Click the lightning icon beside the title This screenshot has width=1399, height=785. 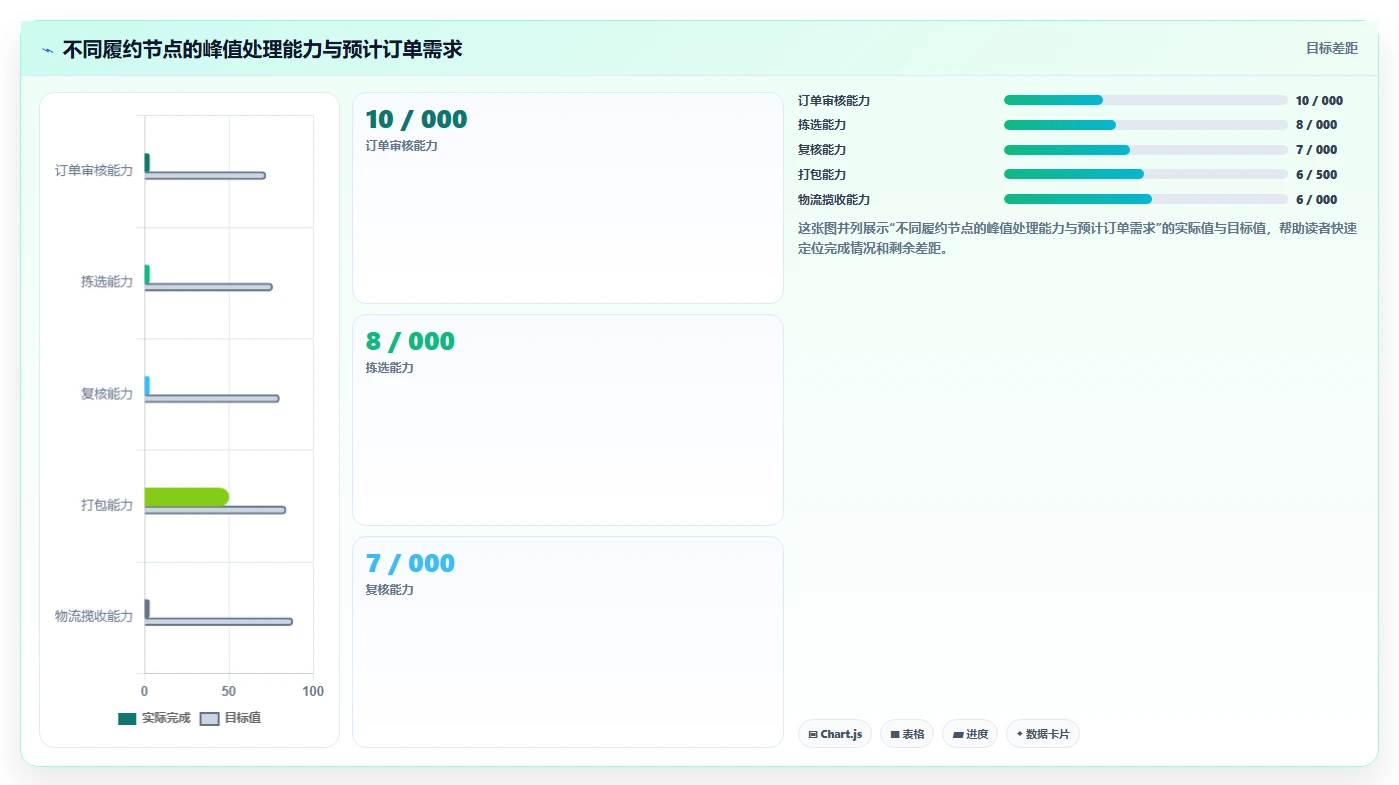(47, 50)
